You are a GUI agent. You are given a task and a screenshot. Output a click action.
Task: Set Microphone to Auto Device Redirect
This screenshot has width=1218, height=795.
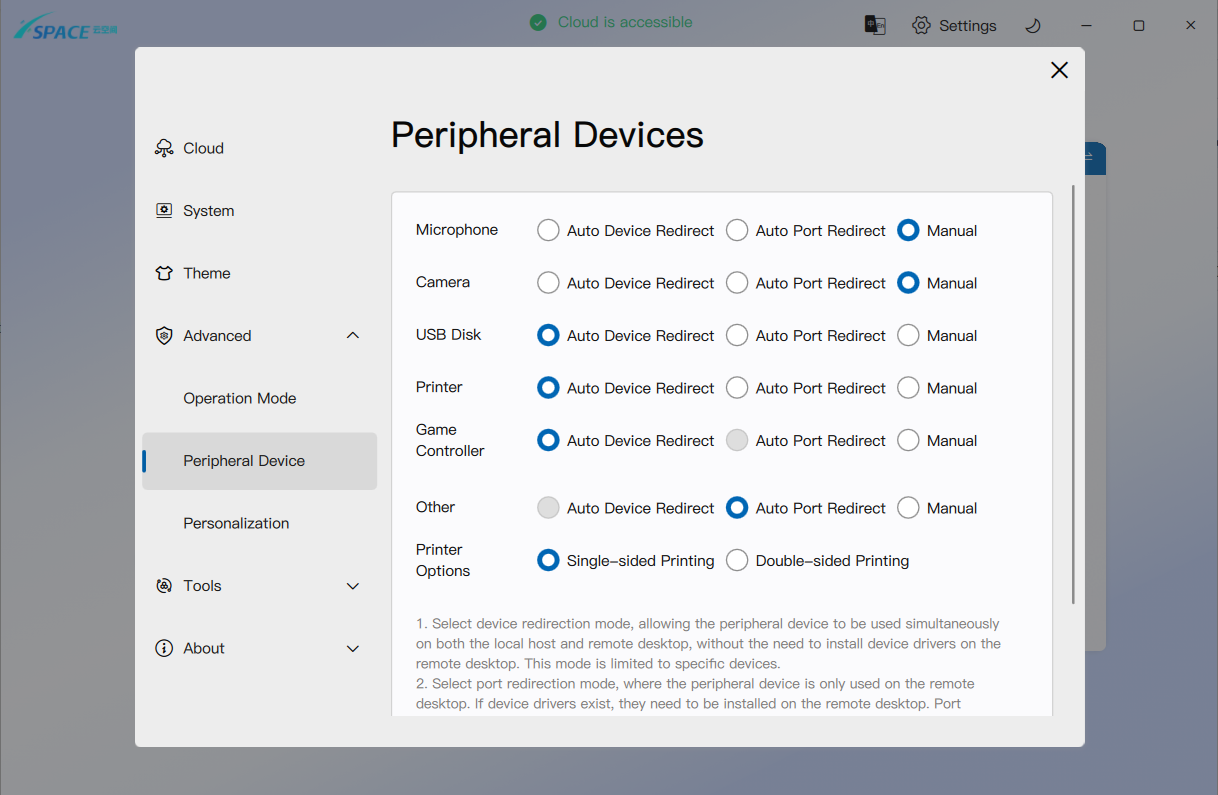pyautogui.click(x=548, y=230)
